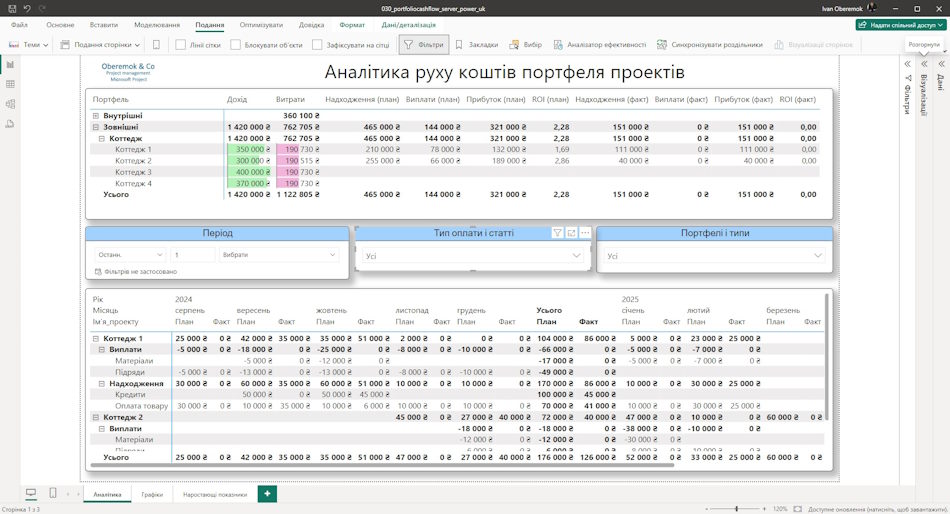The height and width of the screenshot is (514, 950).
Task: Add a new report page
Action: coord(267,494)
